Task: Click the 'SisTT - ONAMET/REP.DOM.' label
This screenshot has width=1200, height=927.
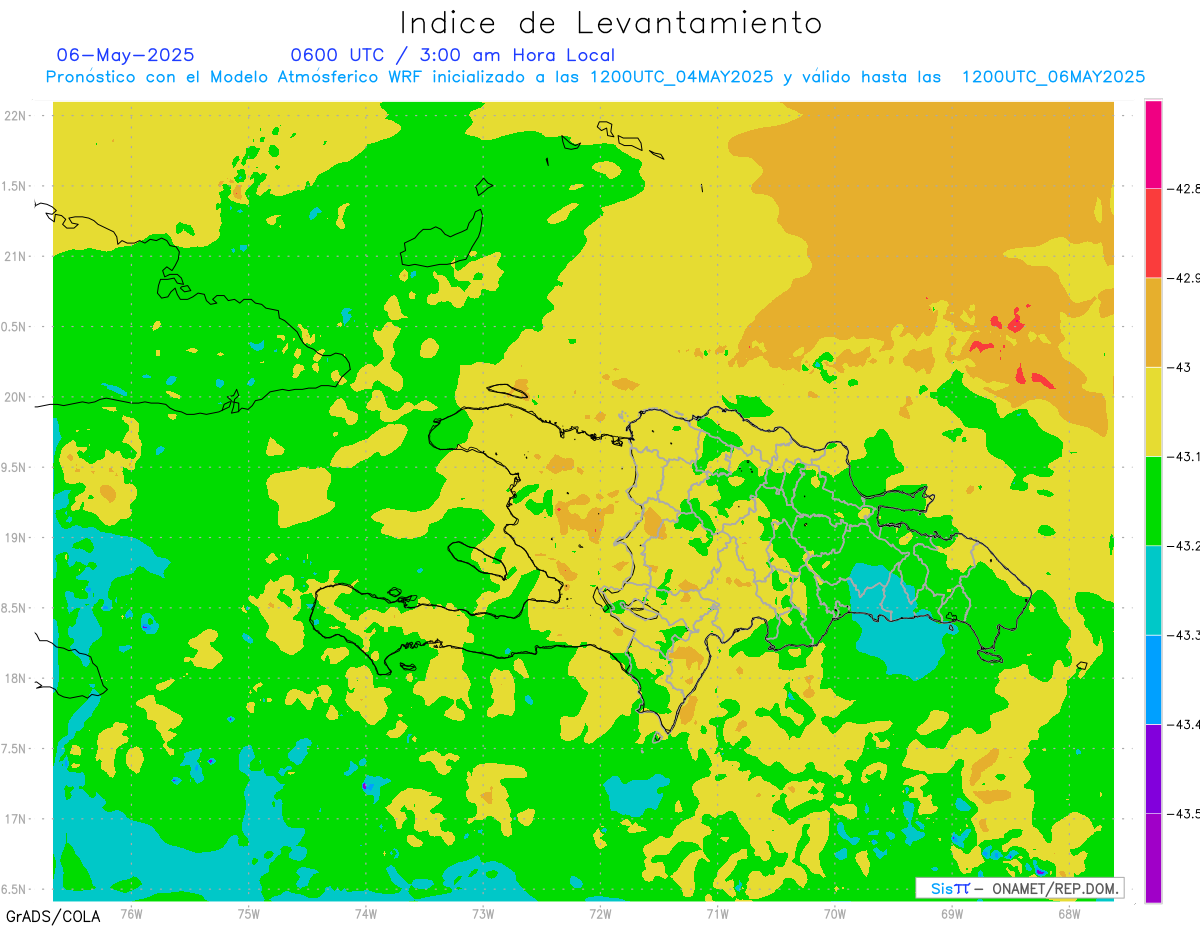Action: click(1021, 888)
